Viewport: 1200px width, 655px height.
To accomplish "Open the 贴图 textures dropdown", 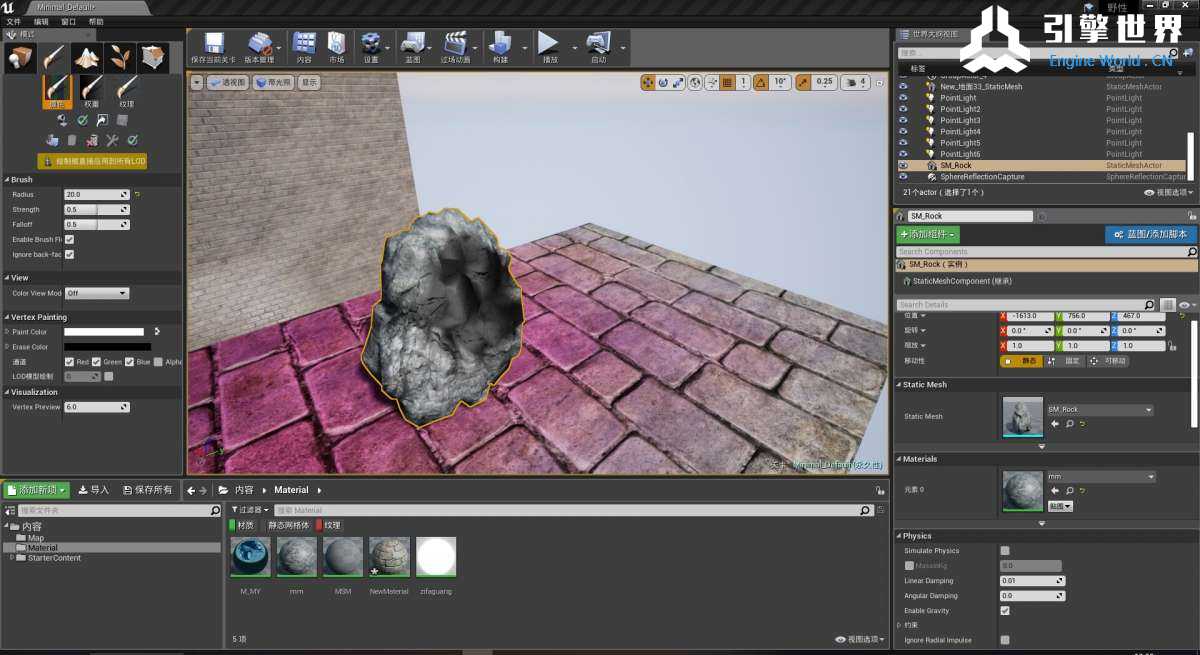I will (x=1060, y=506).
